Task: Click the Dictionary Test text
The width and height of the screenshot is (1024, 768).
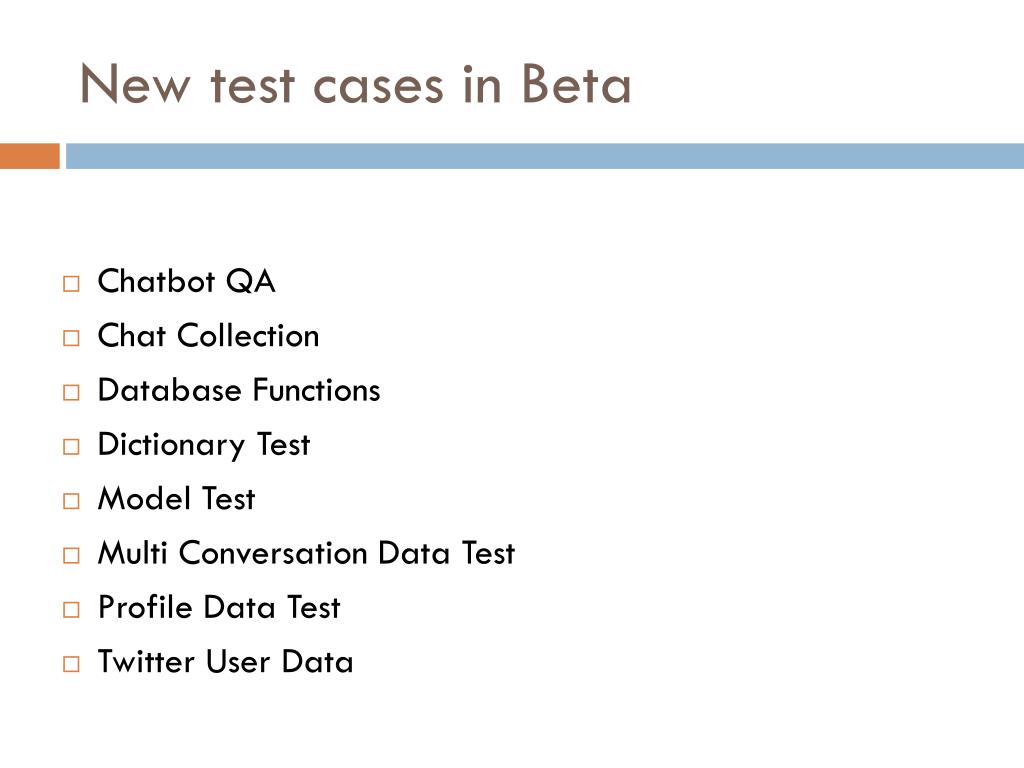Action: pos(204,445)
